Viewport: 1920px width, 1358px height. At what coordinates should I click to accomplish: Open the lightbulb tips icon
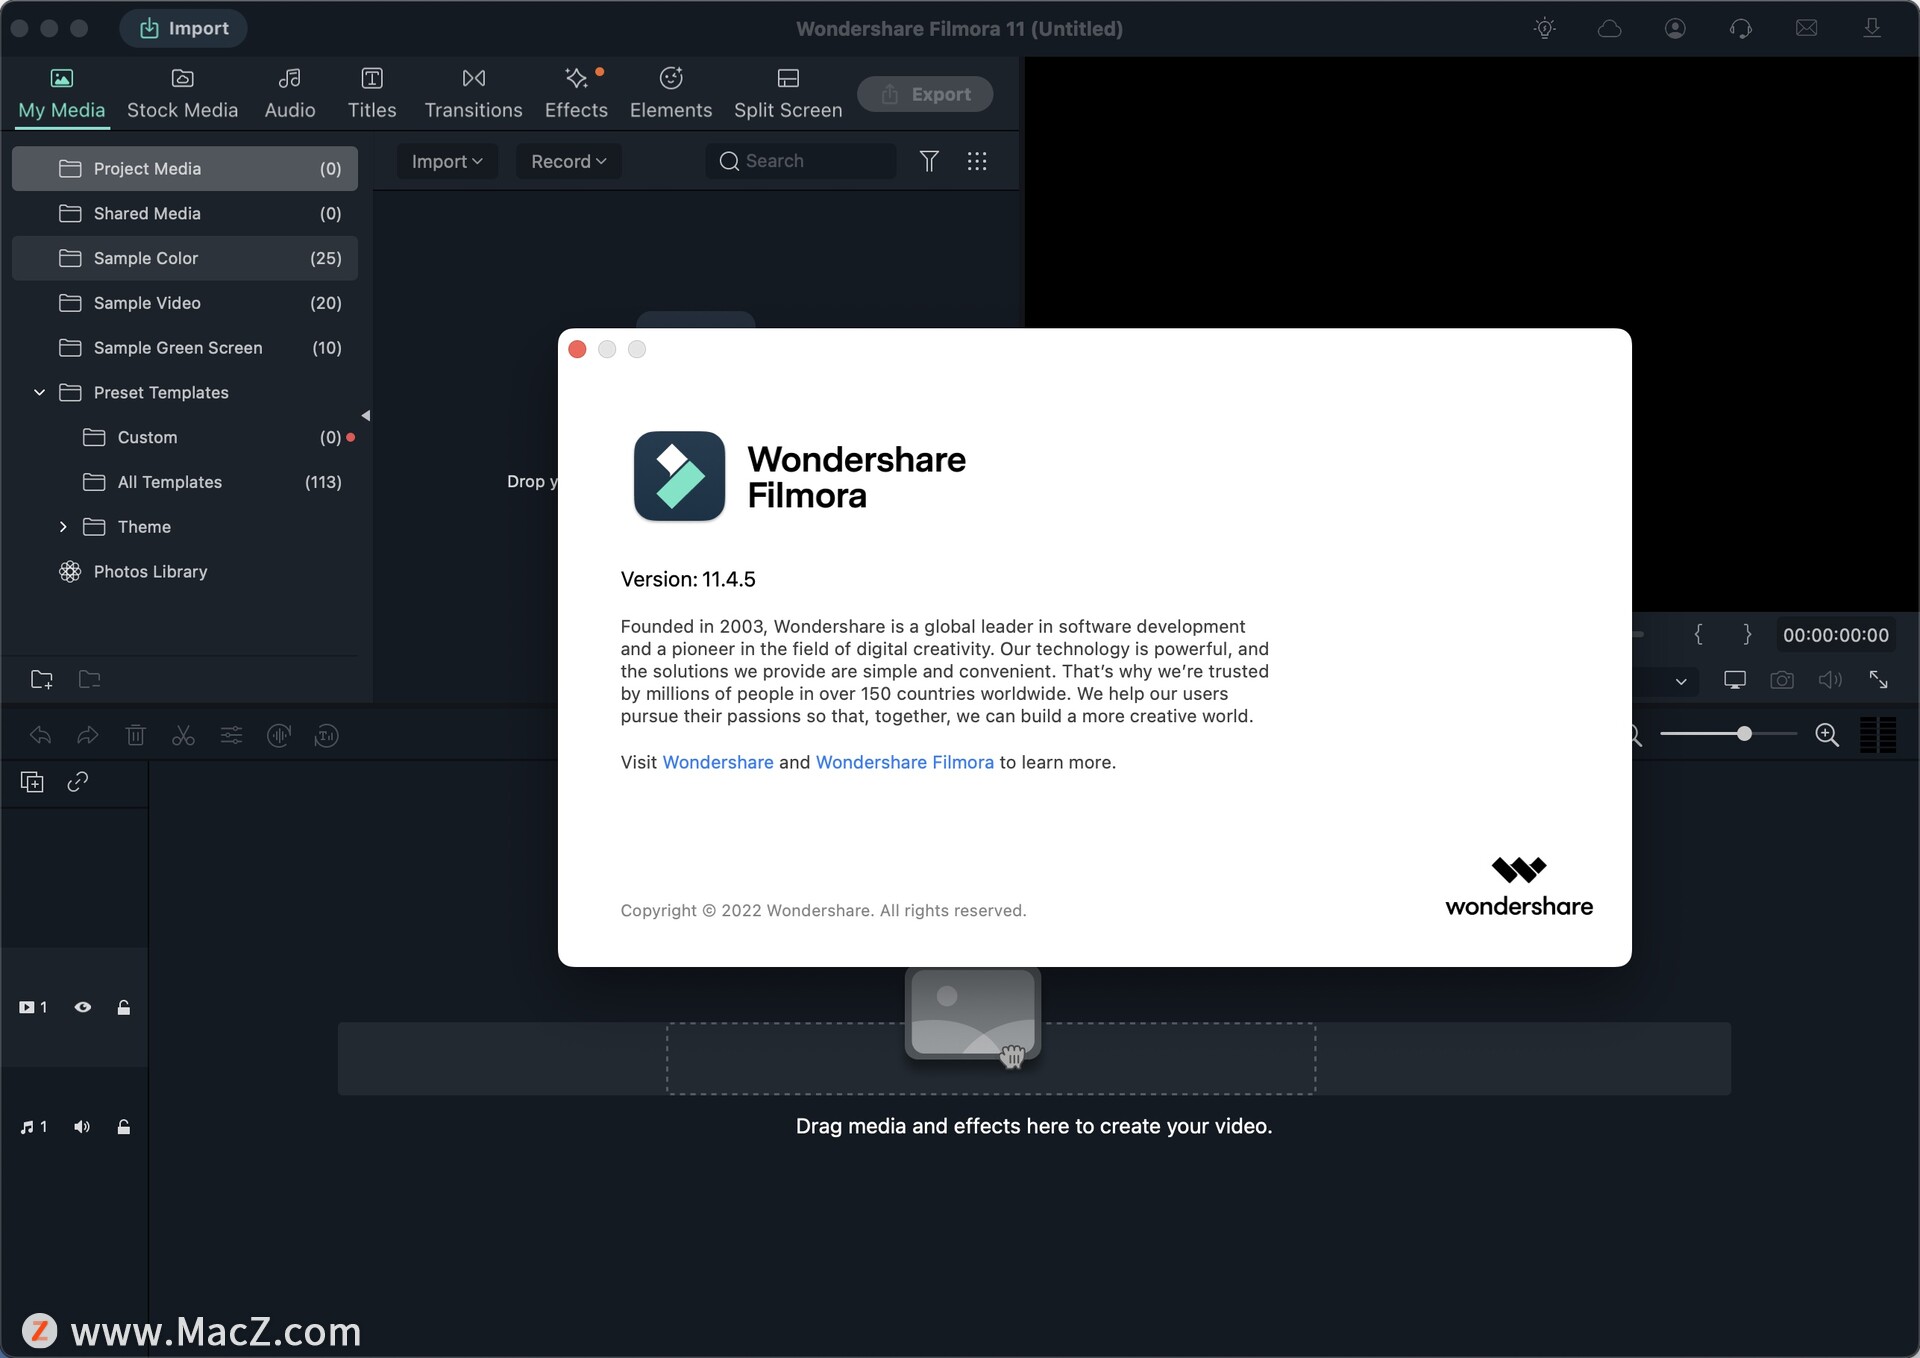(1544, 28)
